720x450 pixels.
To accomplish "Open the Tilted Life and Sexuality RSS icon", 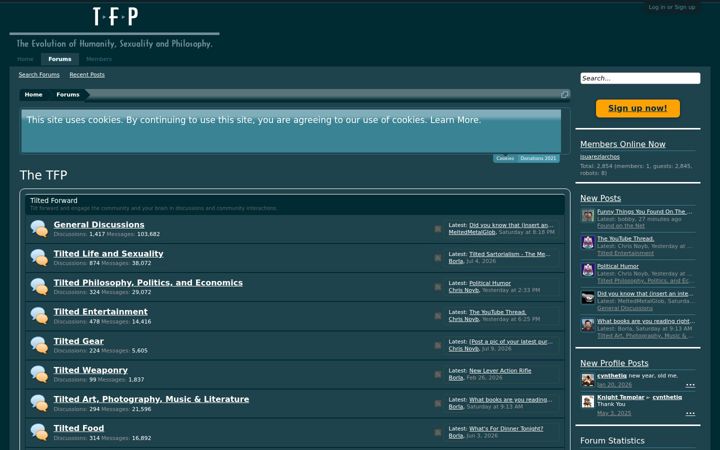I will [x=438, y=258].
